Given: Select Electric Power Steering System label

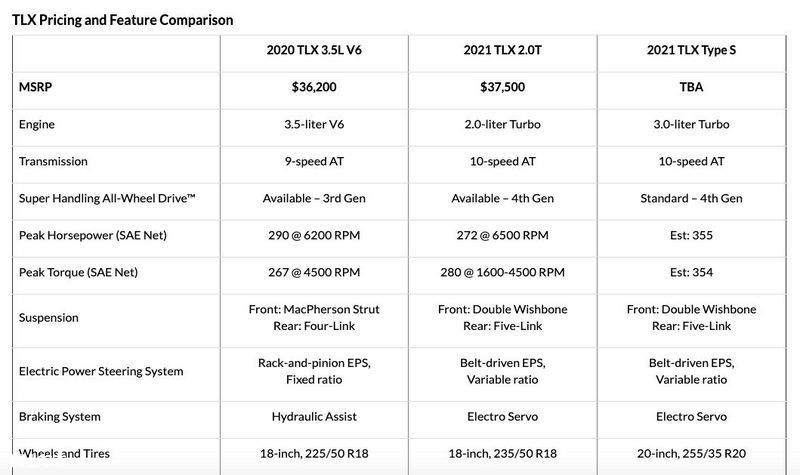Looking at the screenshot, I should (x=101, y=371).
